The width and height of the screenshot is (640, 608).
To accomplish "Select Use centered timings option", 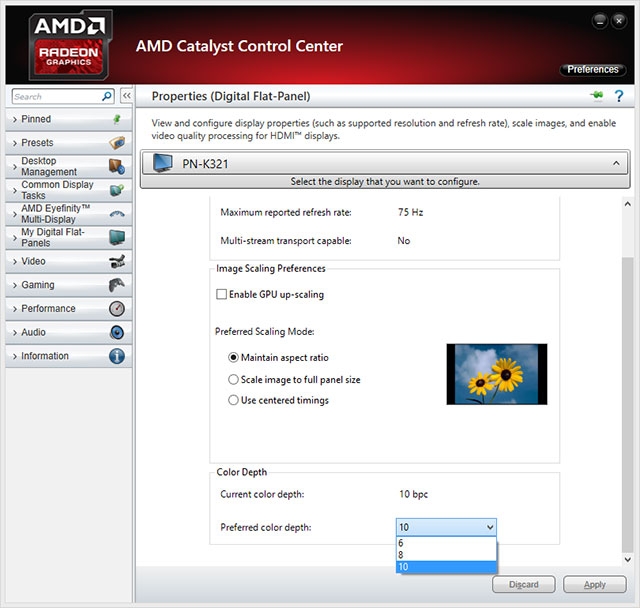I will tap(233, 400).
